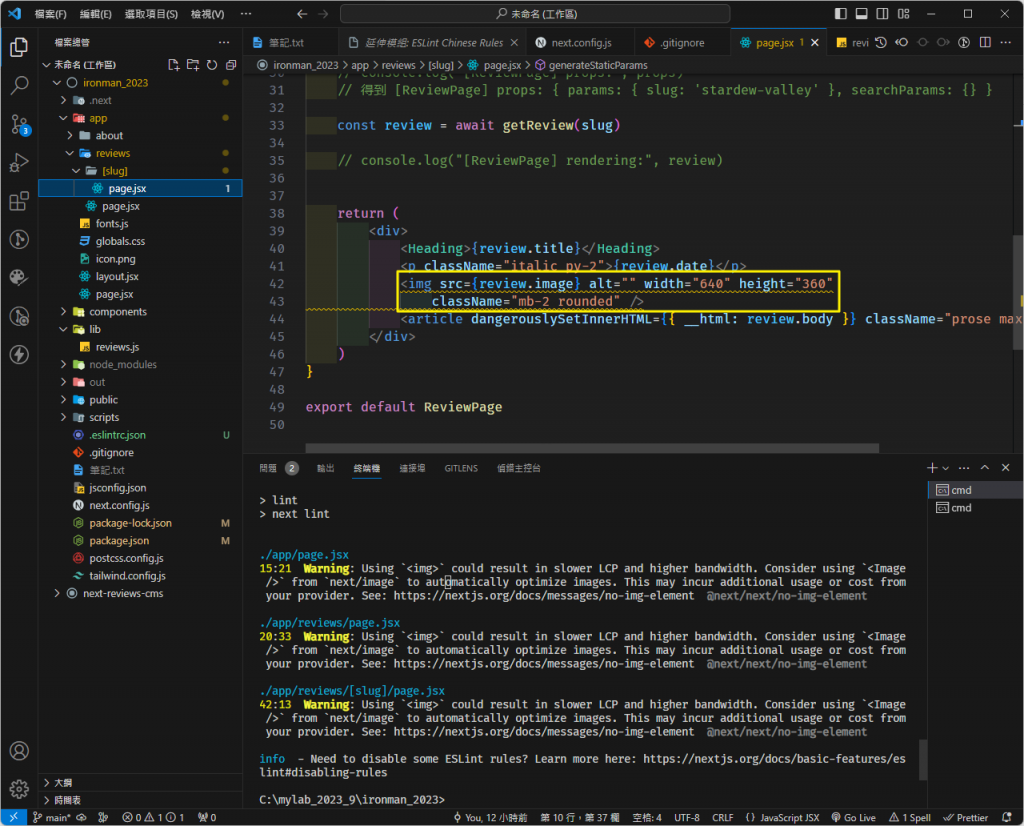1024x826 pixels.
Task: Collapse the reviews folder in explorer
Action: click(112, 153)
